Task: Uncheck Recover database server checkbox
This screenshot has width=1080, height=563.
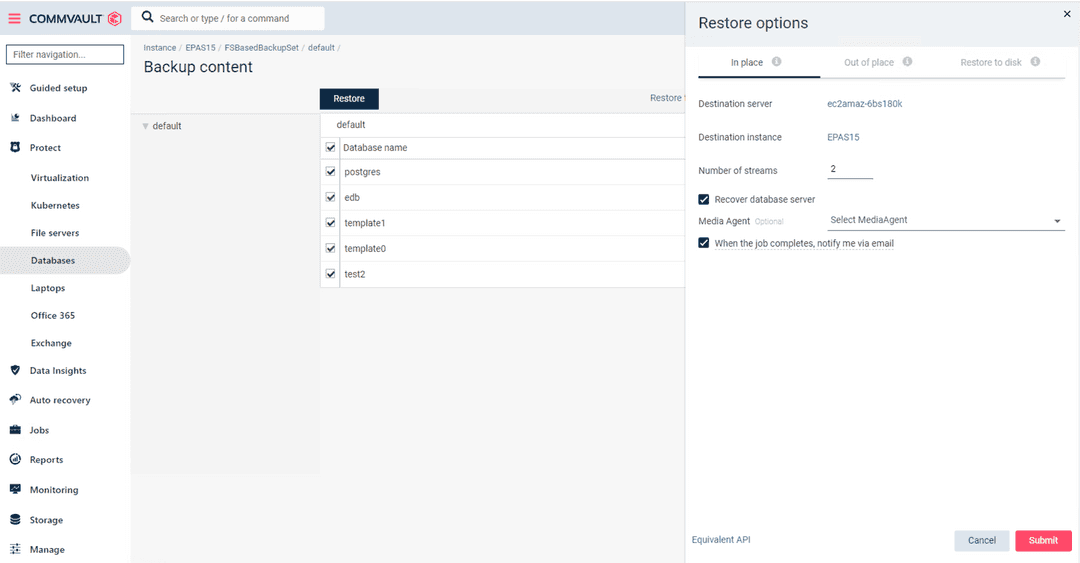Action: tap(704, 200)
